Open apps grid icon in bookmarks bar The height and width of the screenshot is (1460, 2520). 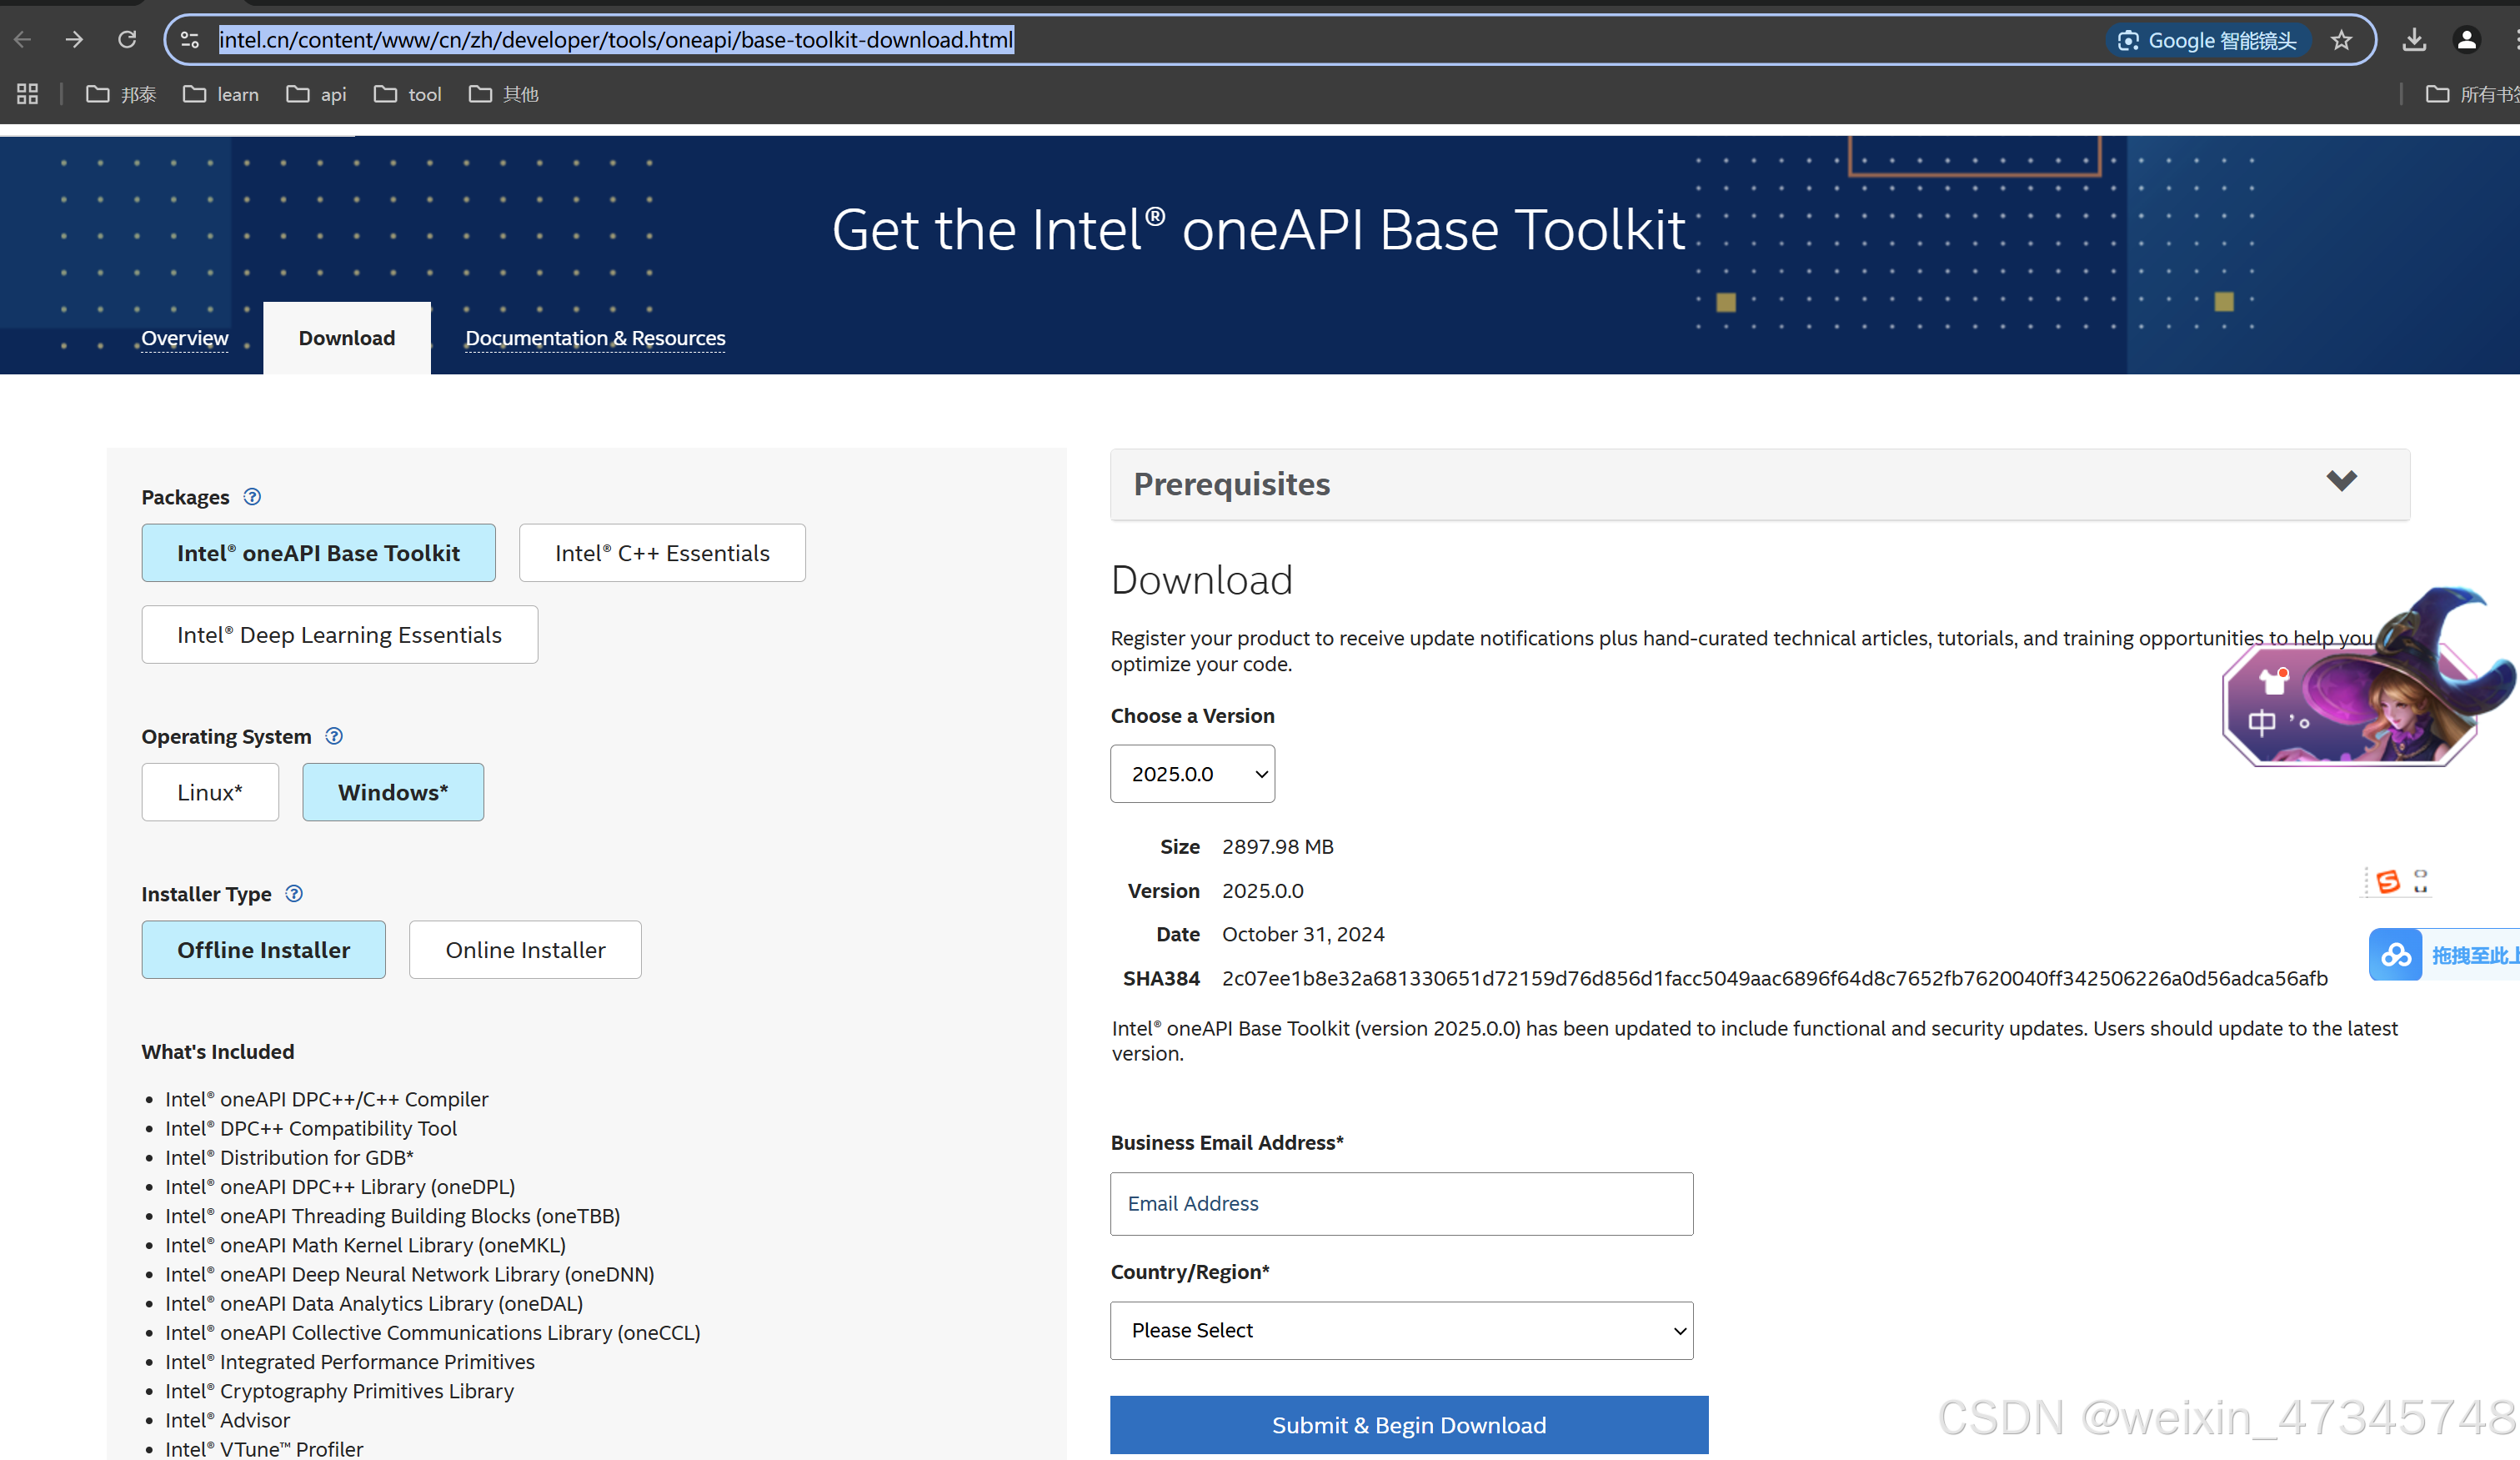coord(27,94)
